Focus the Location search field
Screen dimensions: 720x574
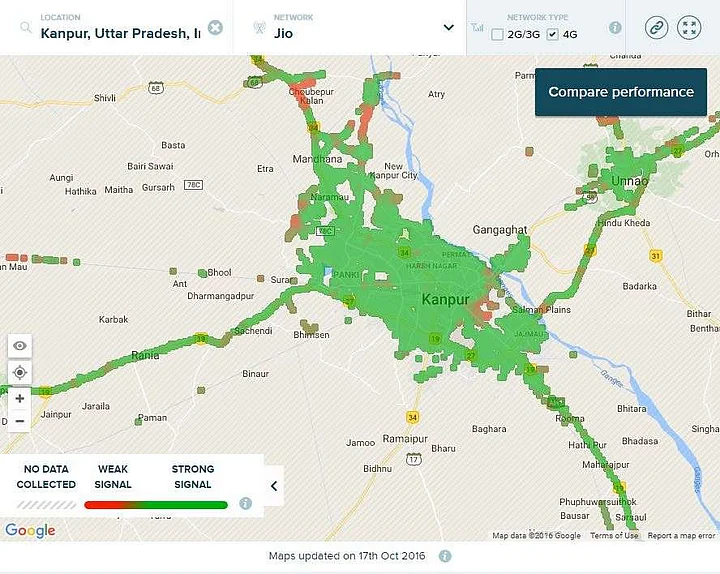(x=120, y=33)
